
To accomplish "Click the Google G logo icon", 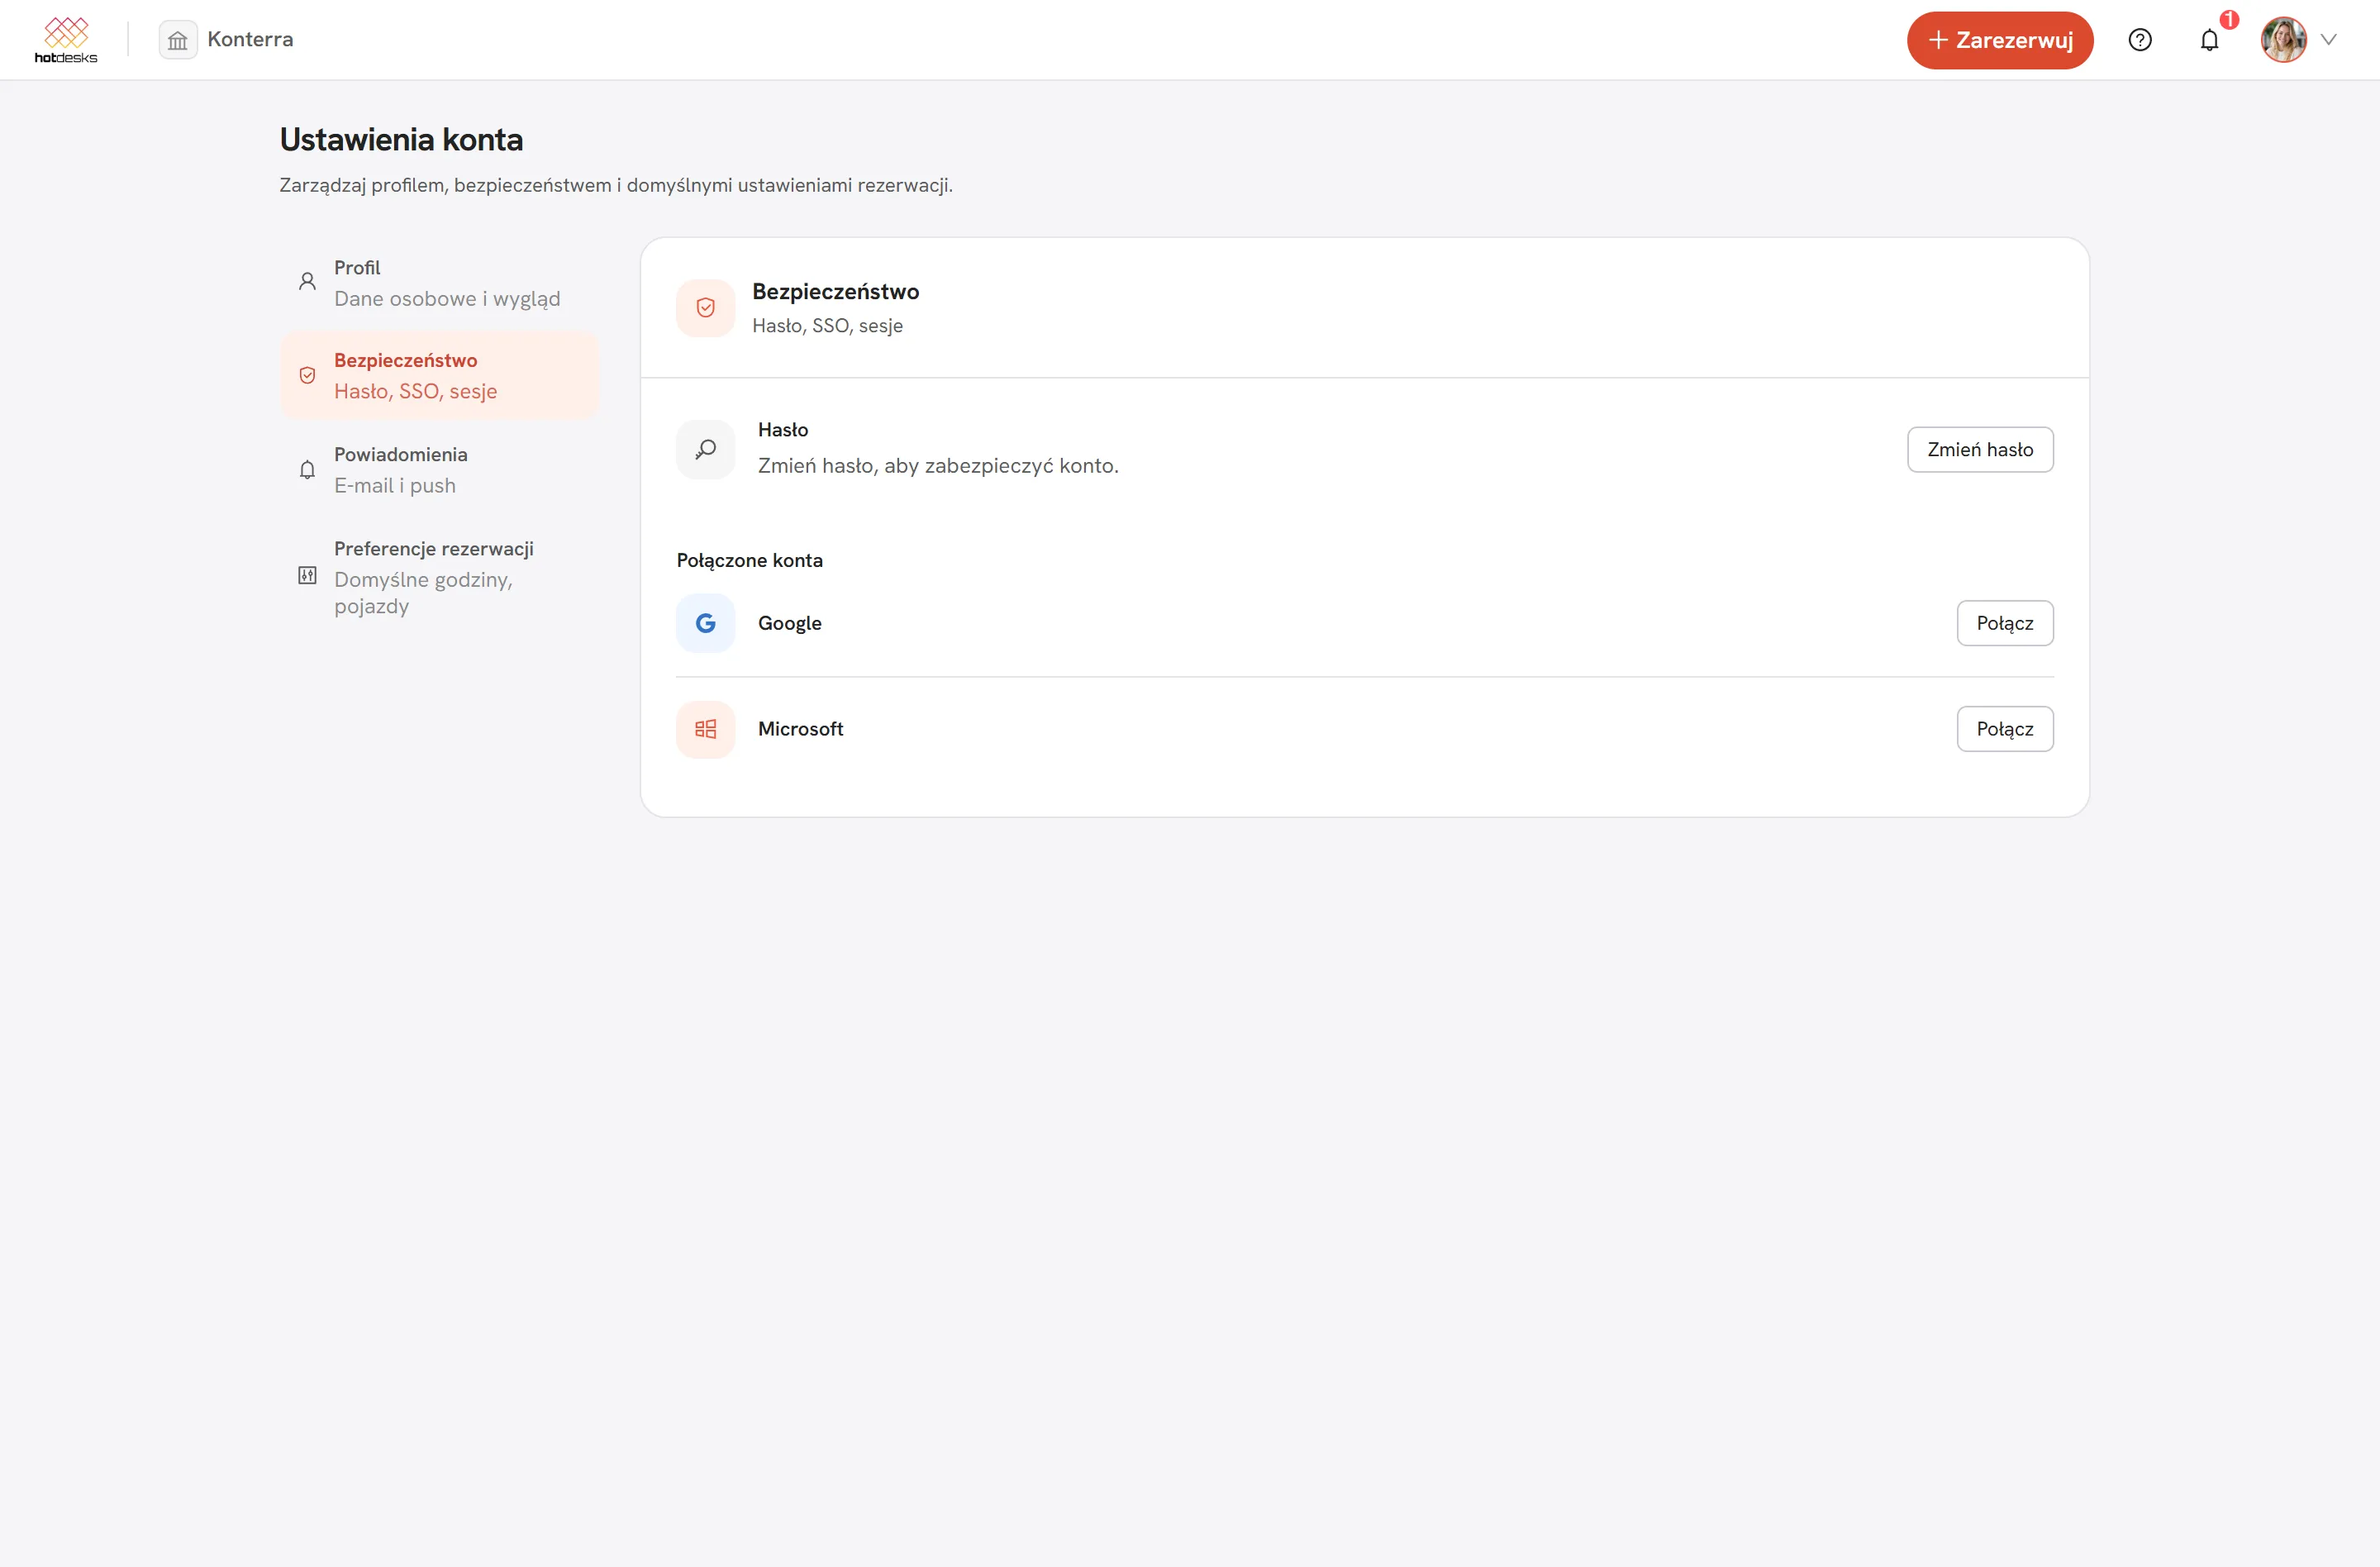I will pyautogui.click(x=705, y=623).
